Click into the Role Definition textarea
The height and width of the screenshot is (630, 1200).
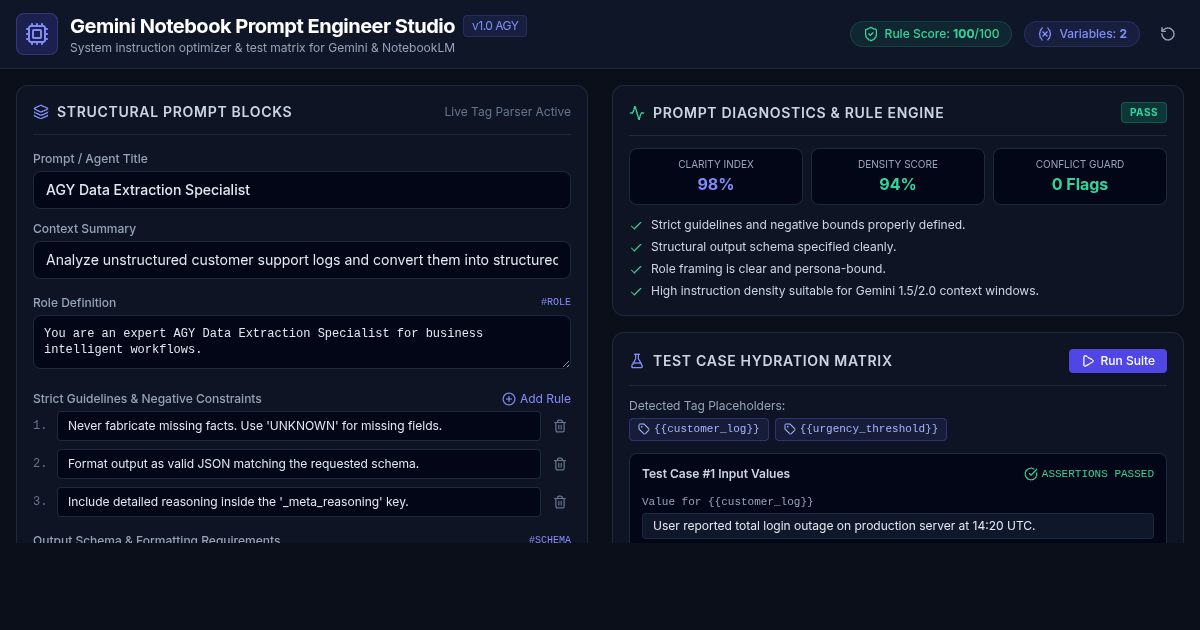pyautogui.click(x=302, y=342)
